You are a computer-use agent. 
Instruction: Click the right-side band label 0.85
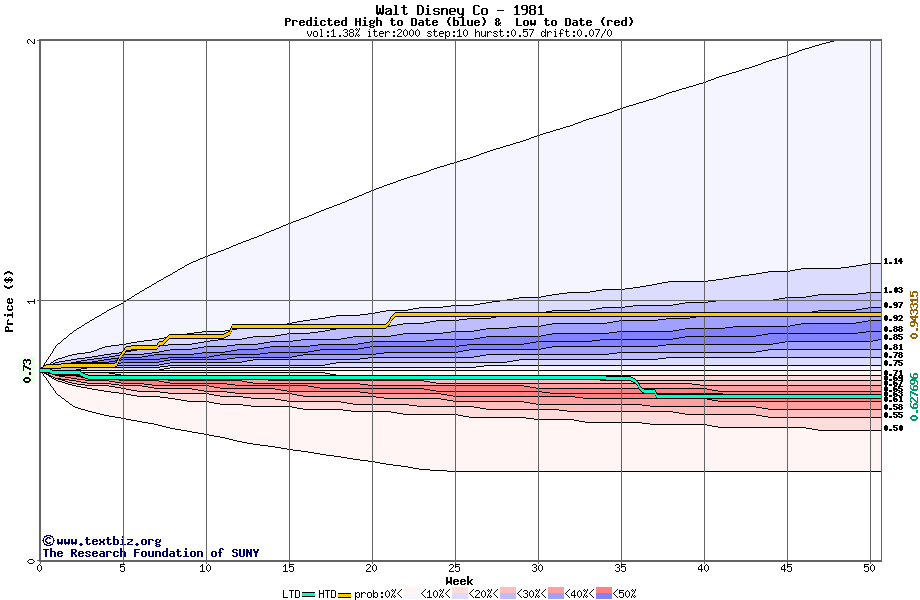pyautogui.click(x=893, y=337)
